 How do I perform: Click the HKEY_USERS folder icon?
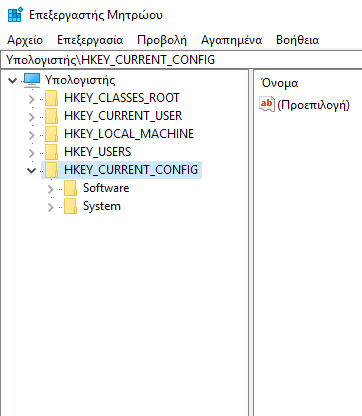(x=52, y=152)
